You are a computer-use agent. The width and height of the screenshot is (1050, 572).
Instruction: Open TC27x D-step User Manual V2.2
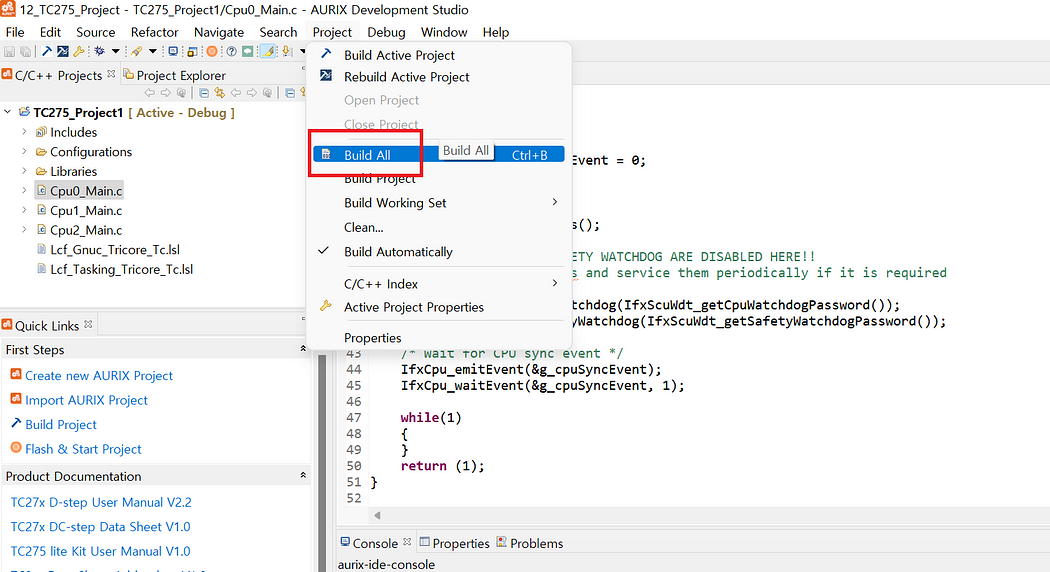coord(101,502)
